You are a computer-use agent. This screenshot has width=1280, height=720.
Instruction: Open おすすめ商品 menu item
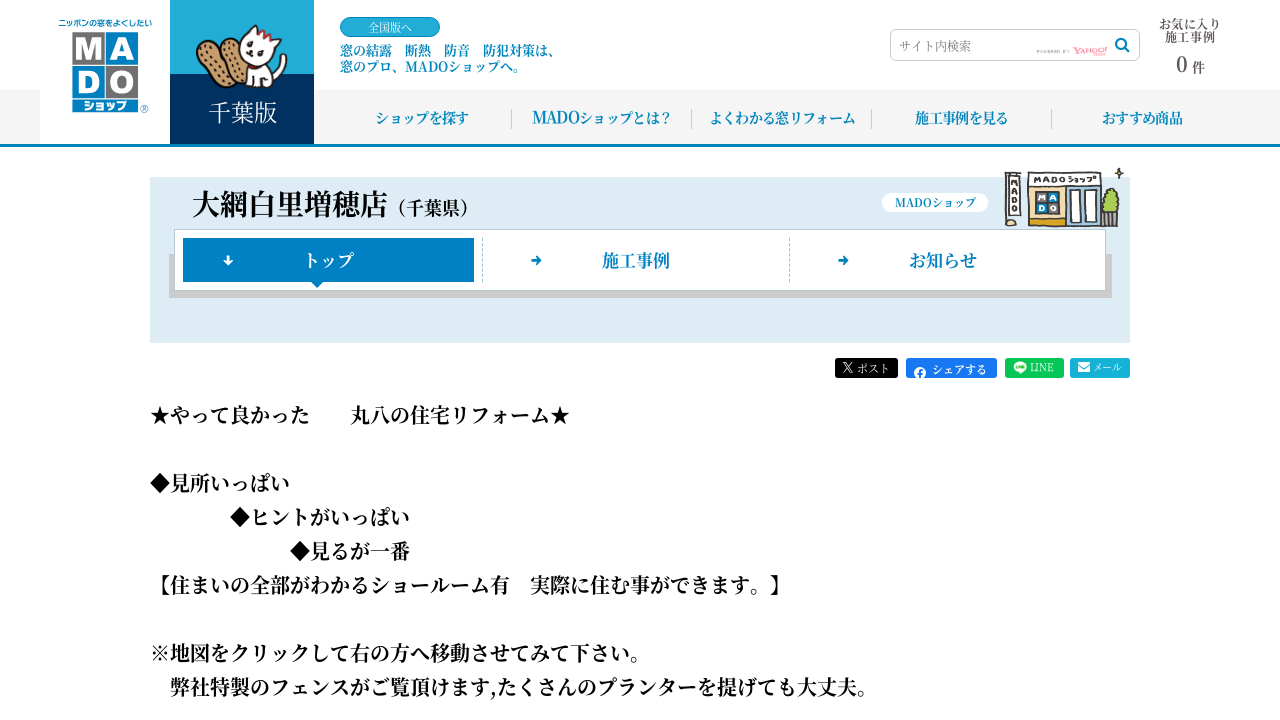(1142, 118)
